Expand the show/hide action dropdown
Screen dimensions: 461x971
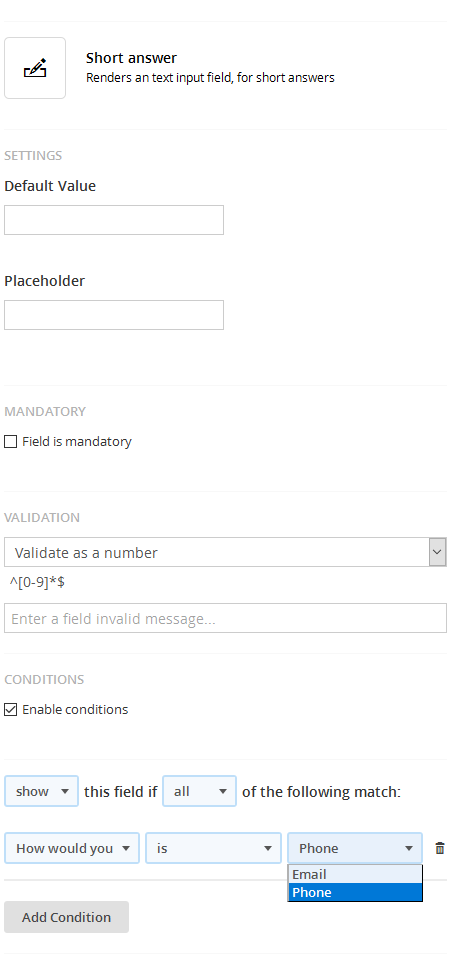[42, 791]
